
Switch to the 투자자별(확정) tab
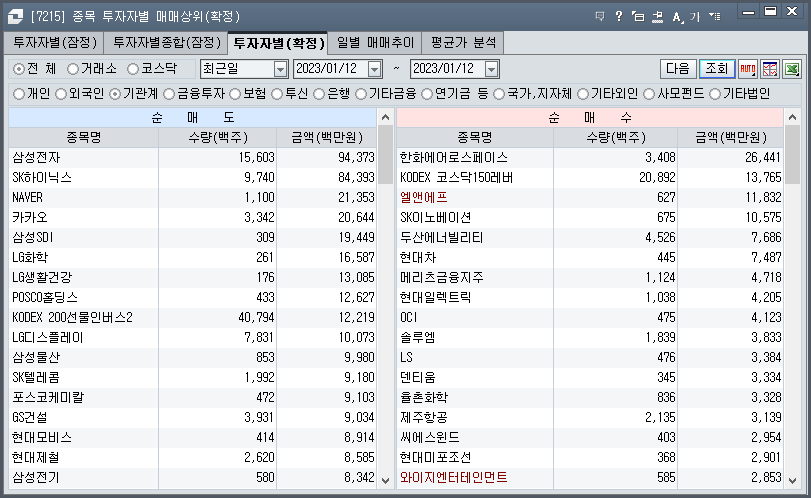pyautogui.click(x=279, y=43)
